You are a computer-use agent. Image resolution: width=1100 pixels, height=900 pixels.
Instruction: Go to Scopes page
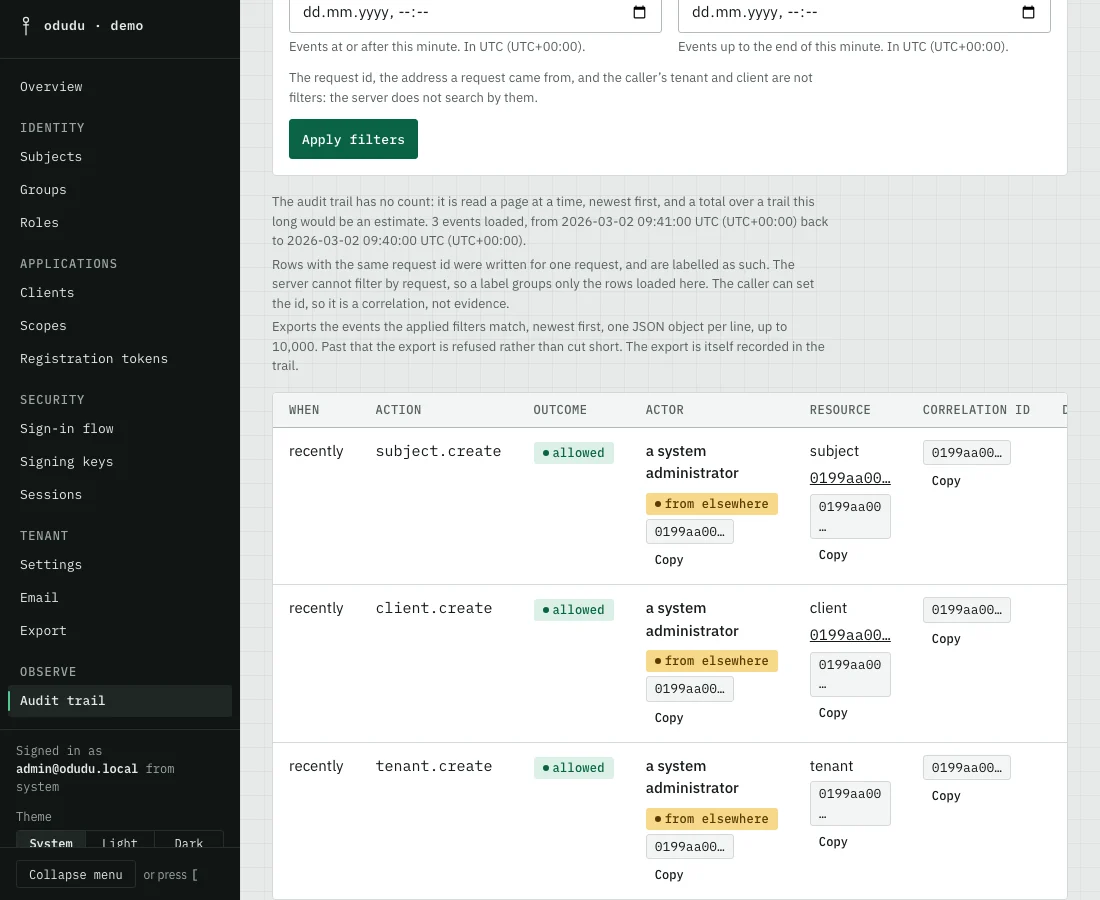(43, 325)
